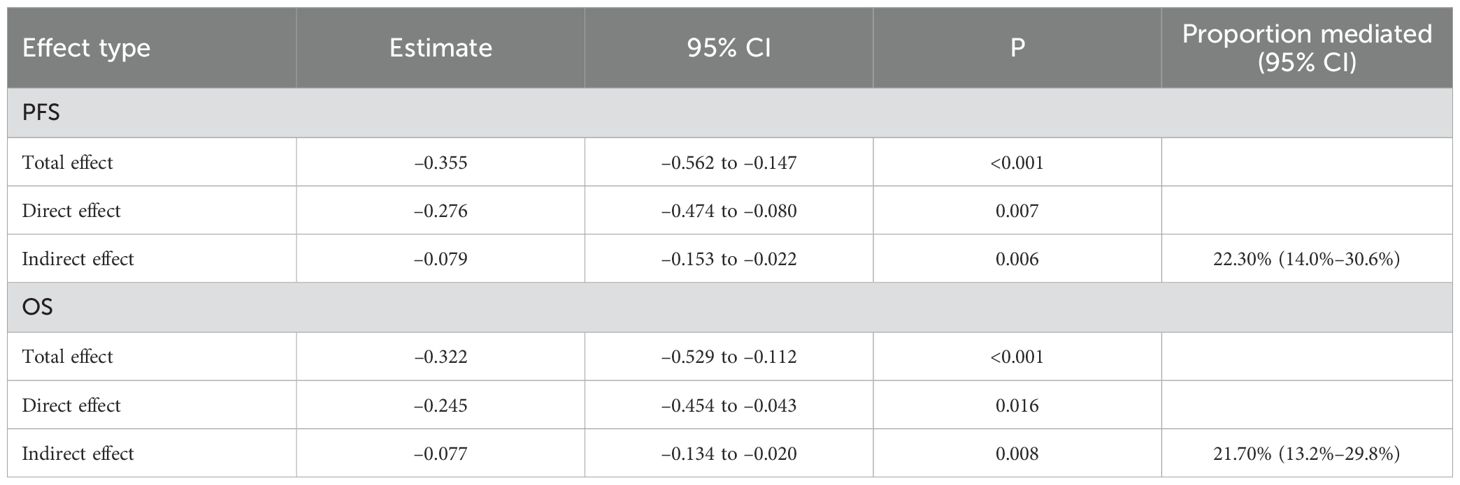
Task: Click the "P" column header
Action: click(1017, 48)
